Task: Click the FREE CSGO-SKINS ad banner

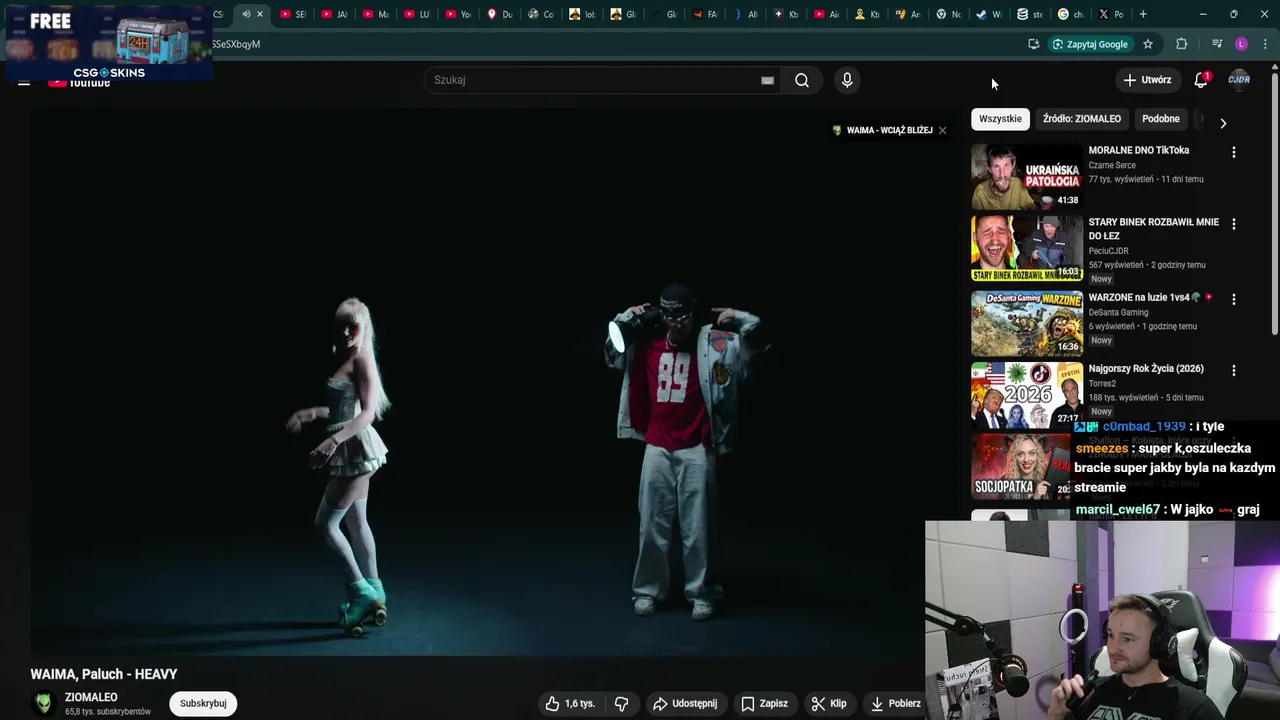Action: [x=108, y=42]
